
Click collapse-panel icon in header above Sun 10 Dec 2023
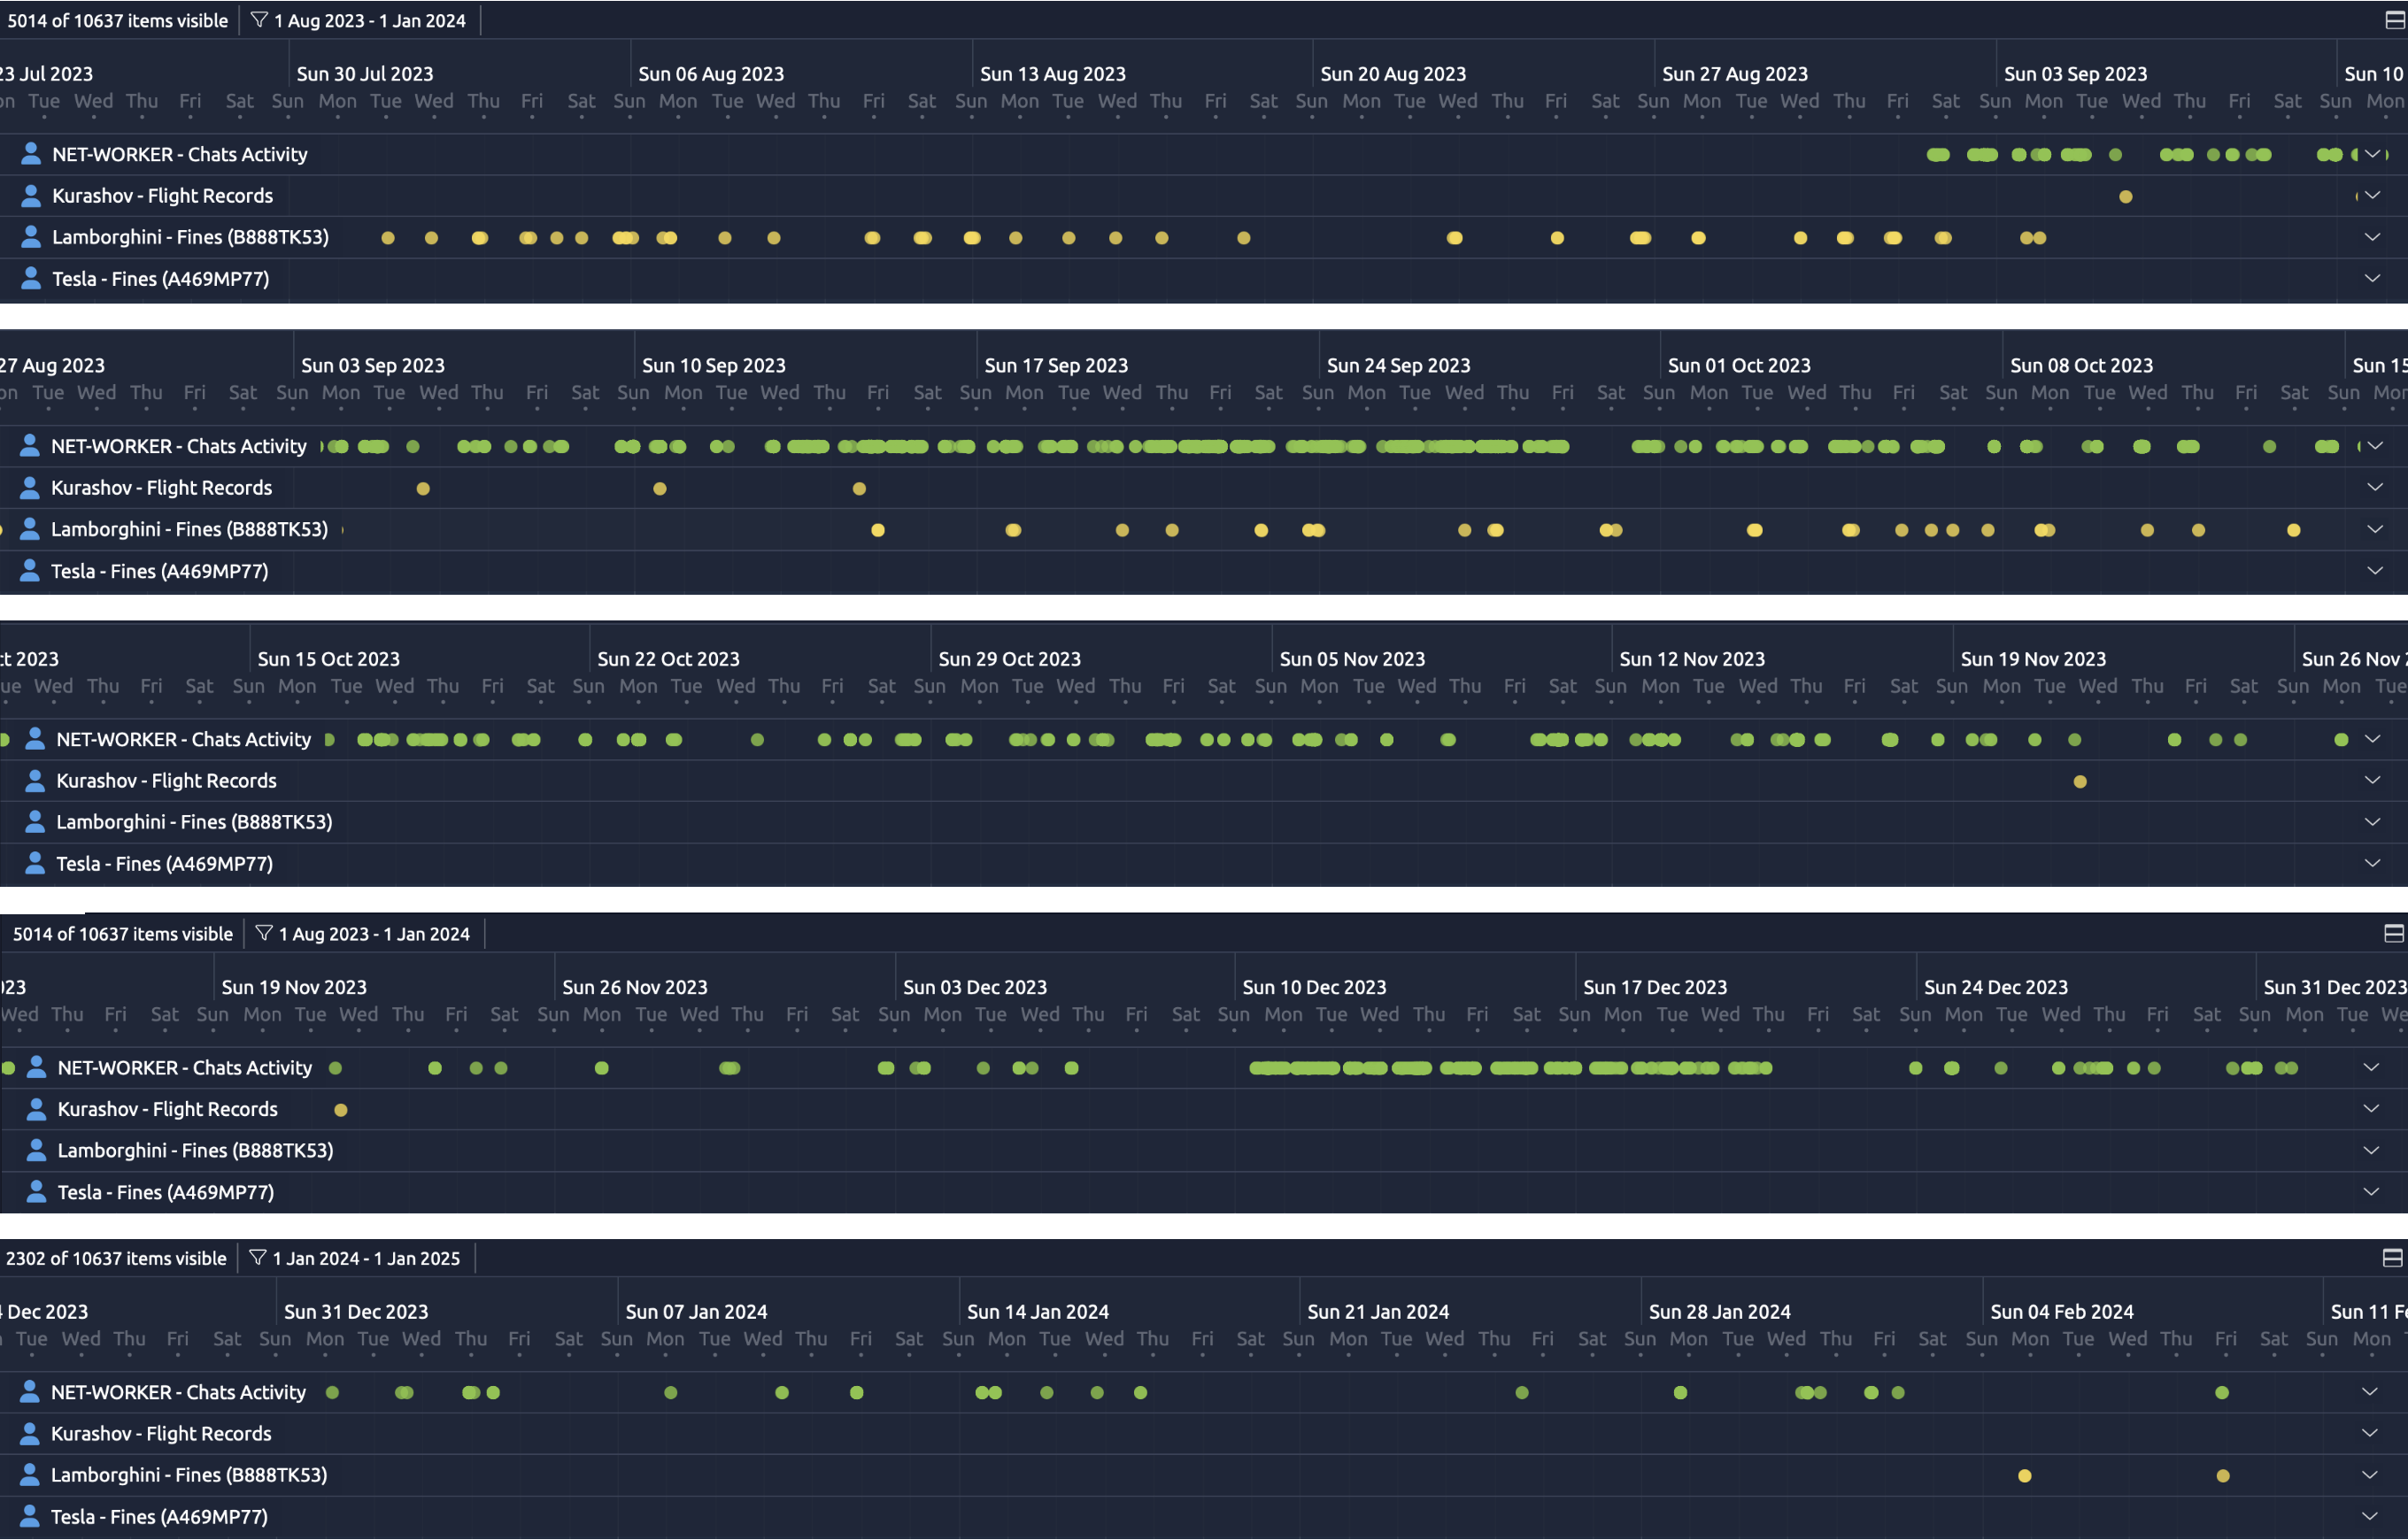pyautogui.click(x=2393, y=933)
